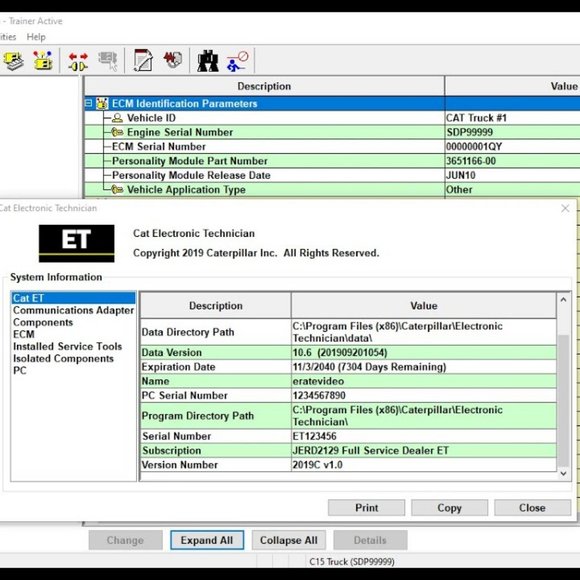Click the Close button in the dialog
This screenshot has height=580, width=580.
coord(532,508)
